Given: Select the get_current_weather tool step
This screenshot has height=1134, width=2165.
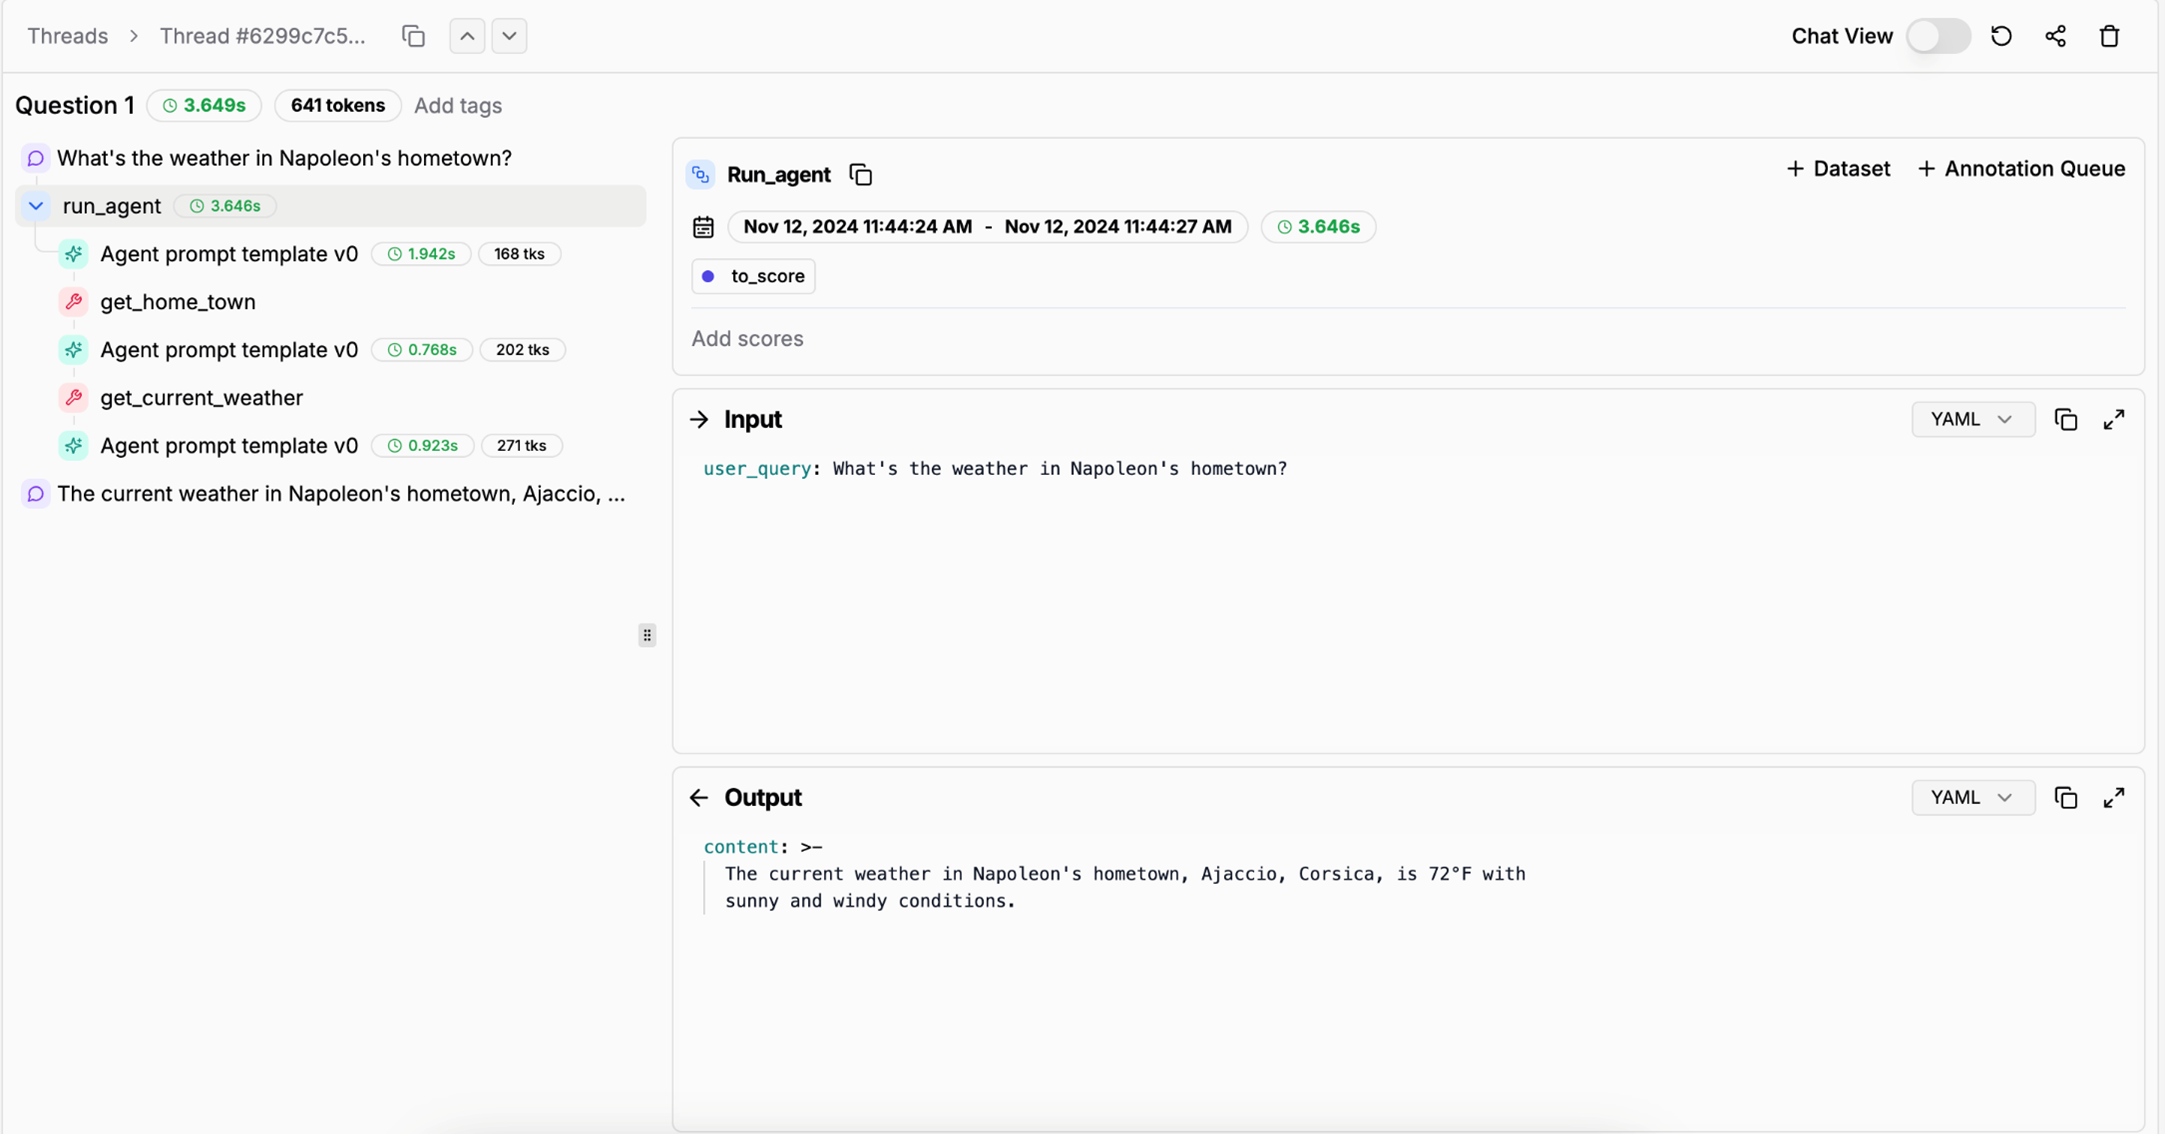Looking at the screenshot, I should coord(201,398).
